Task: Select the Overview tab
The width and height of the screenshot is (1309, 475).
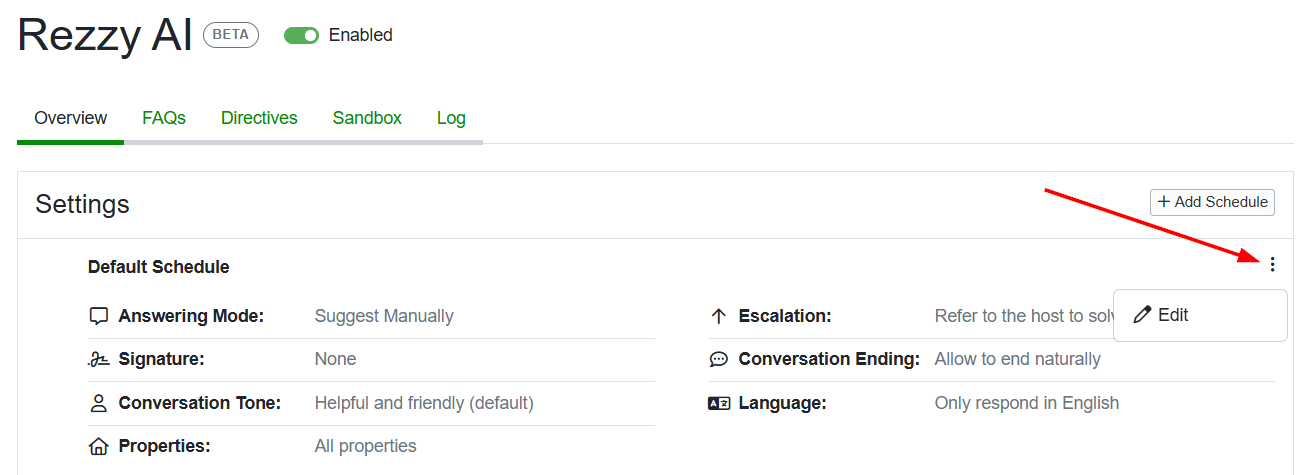Action: (x=70, y=118)
